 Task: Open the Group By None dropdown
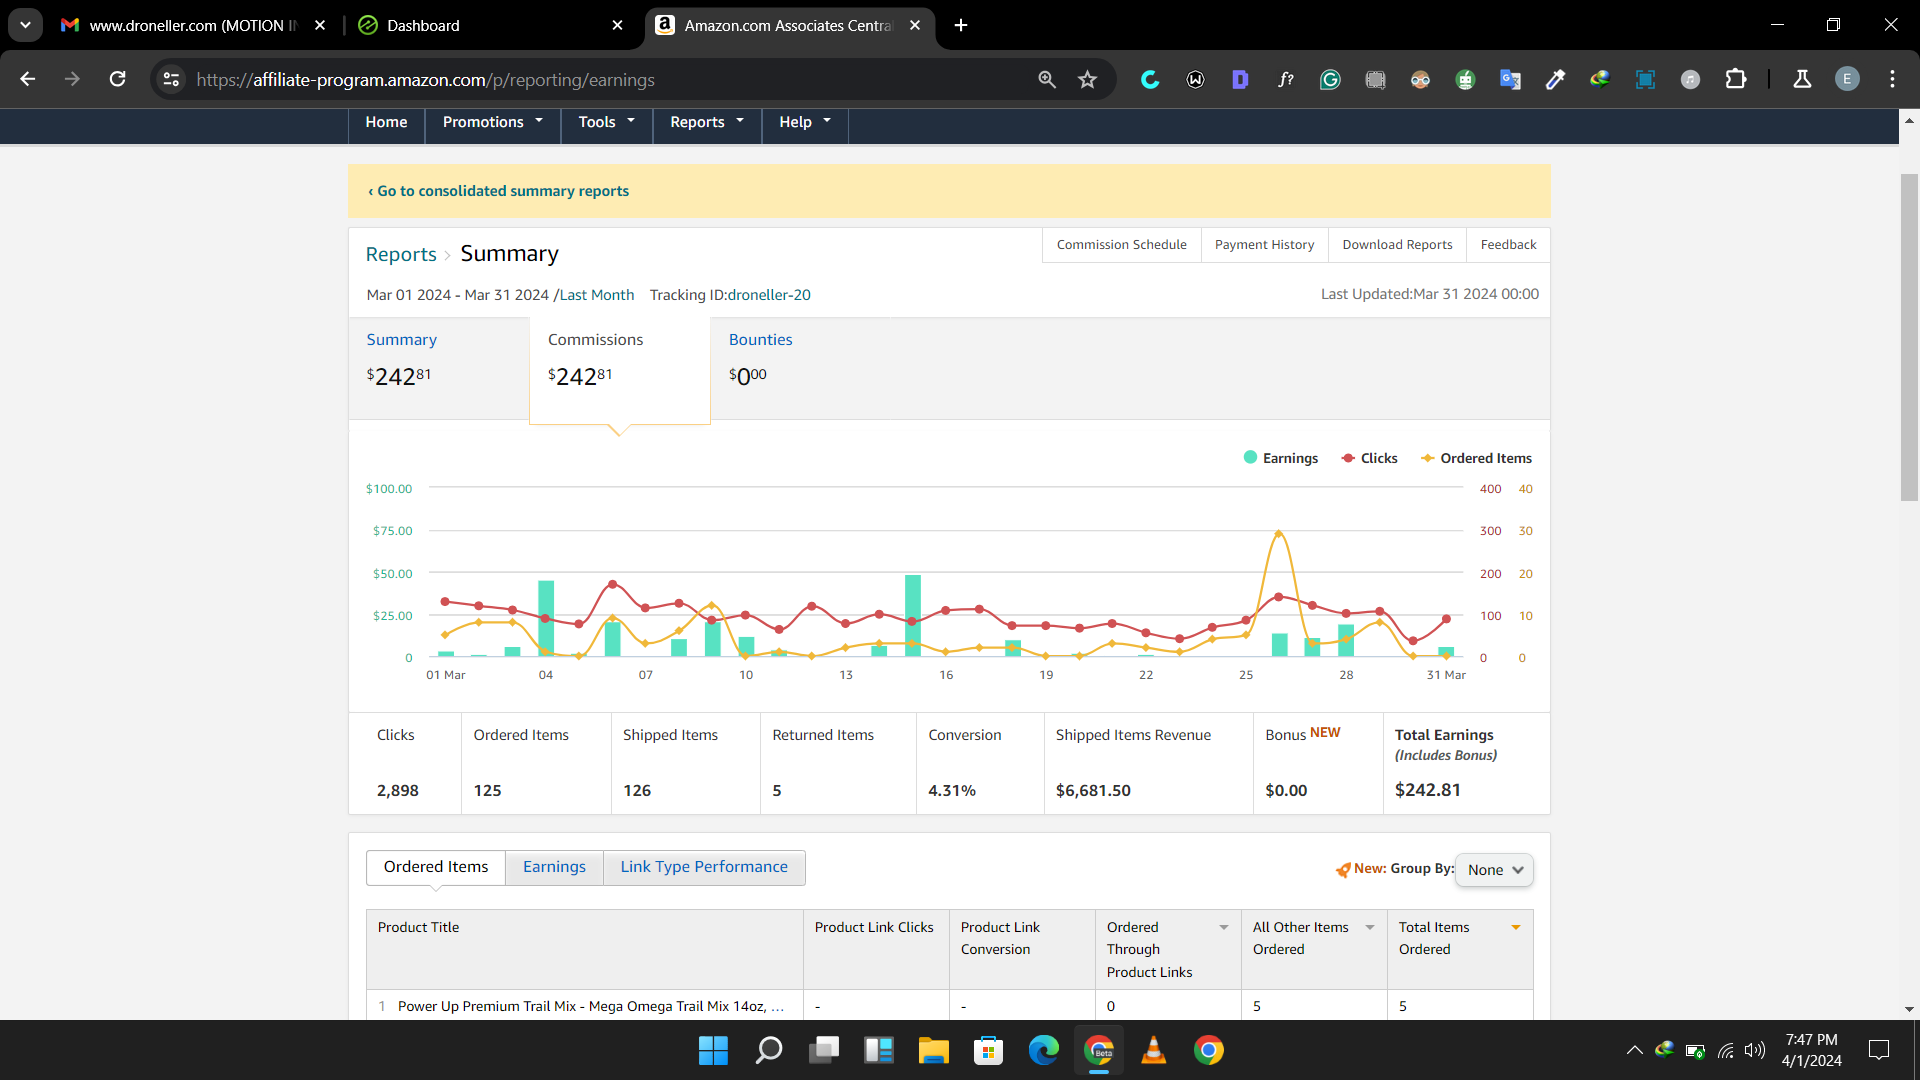click(1494, 870)
